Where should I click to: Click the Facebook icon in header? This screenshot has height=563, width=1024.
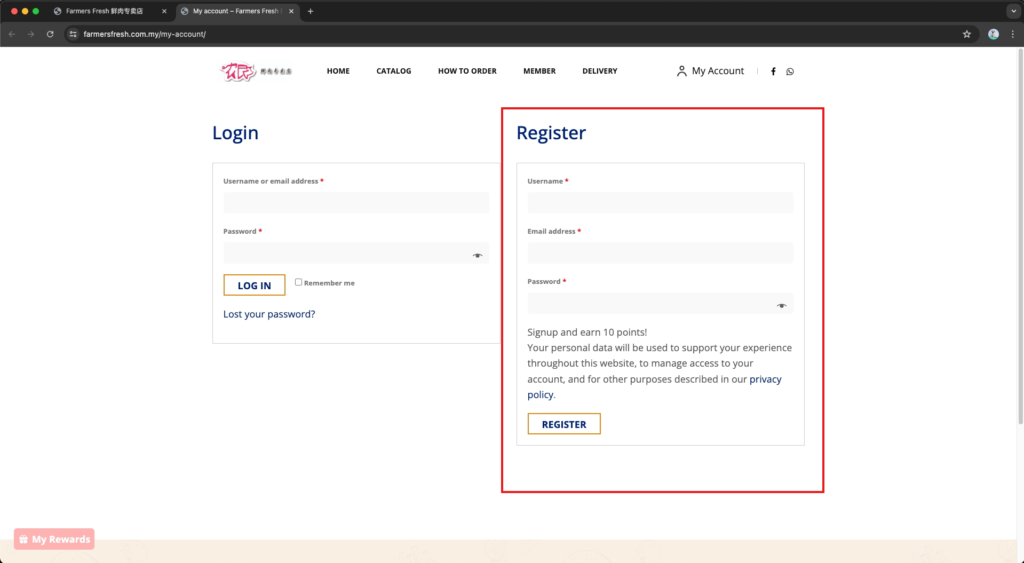tap(773, 71)
